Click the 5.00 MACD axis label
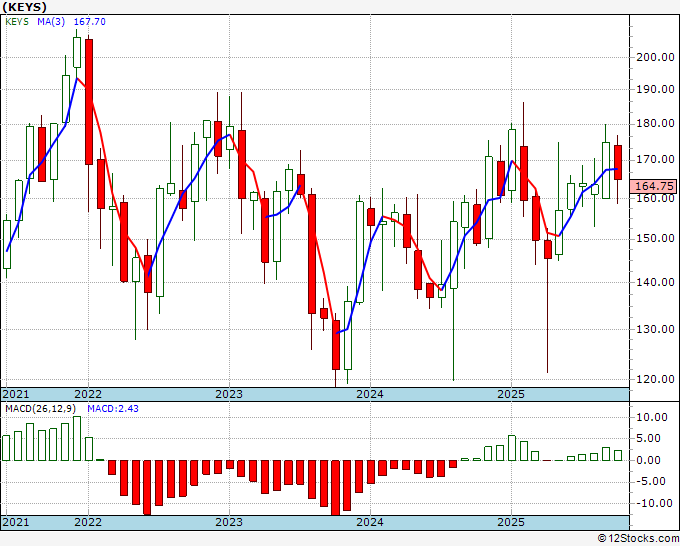Image resolution: width=680 pixels, height=546 pixels. pyautogui.click(x=649, y=438)
